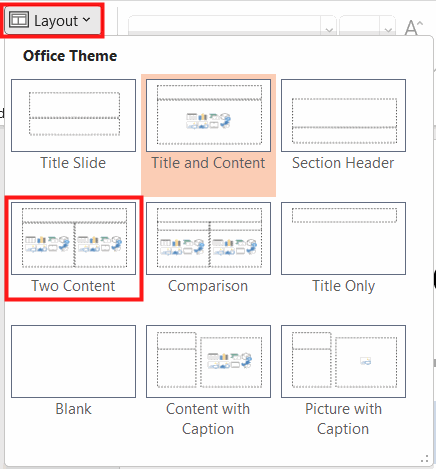The width and height of the screenshot is (436, 469).
Task: Select the Comparison layout thumbnail
Action: pos(208,238)
